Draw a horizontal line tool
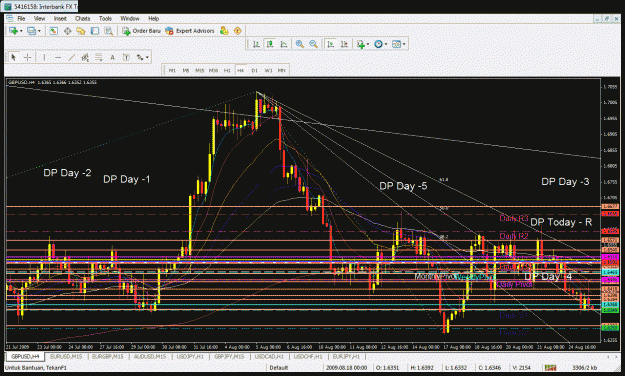The image size is (625, 376). tap(58, 57)
